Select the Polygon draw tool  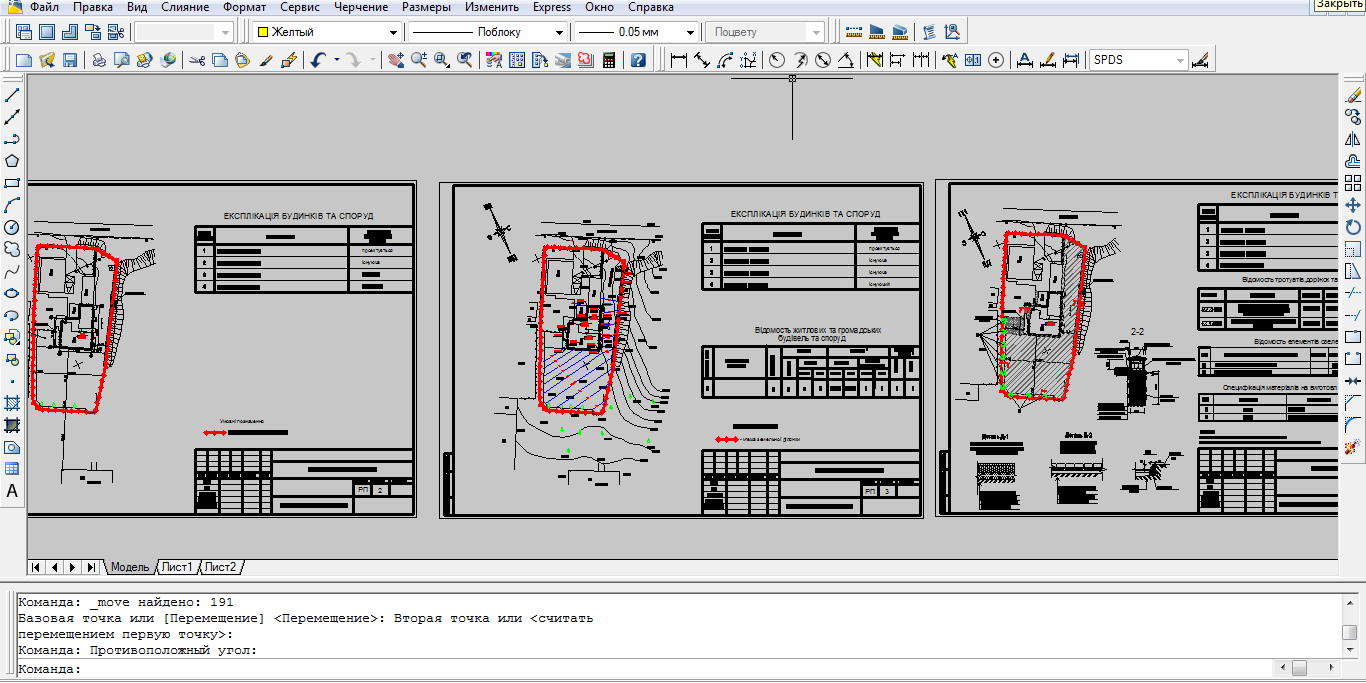pyautogui.click(x=12, y=161)
